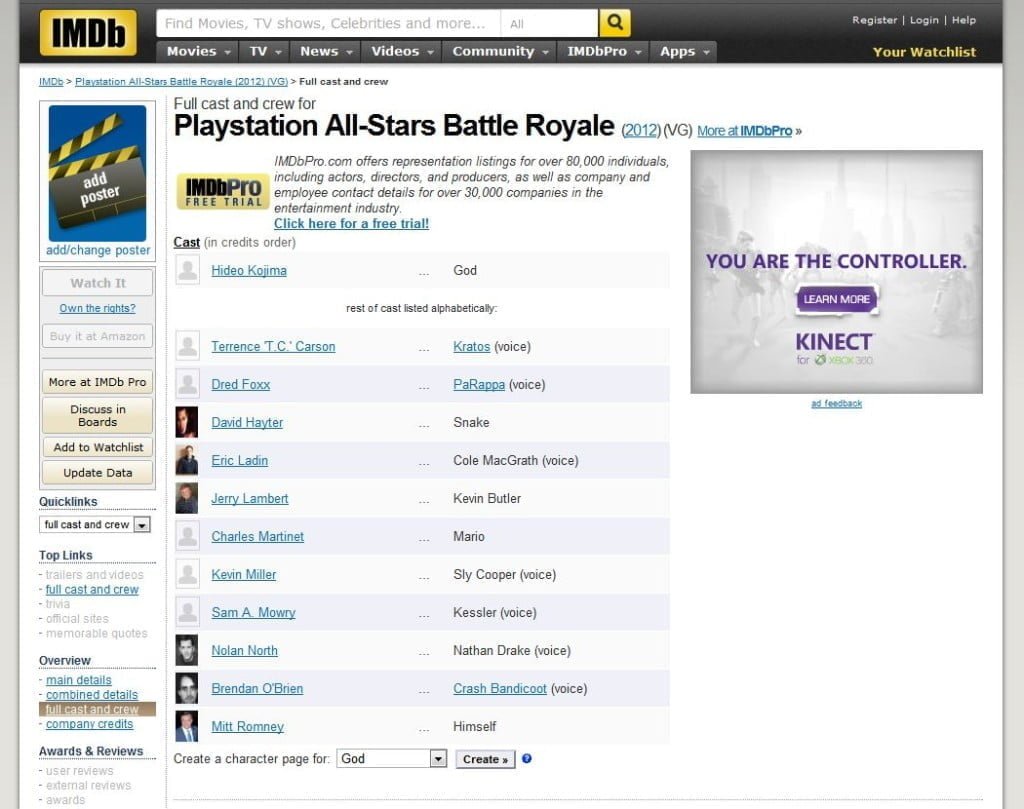The width and height of the screenshot is (1024, 809).
Task: Open the character page God dropdown
Action: (x=391, y=759)
